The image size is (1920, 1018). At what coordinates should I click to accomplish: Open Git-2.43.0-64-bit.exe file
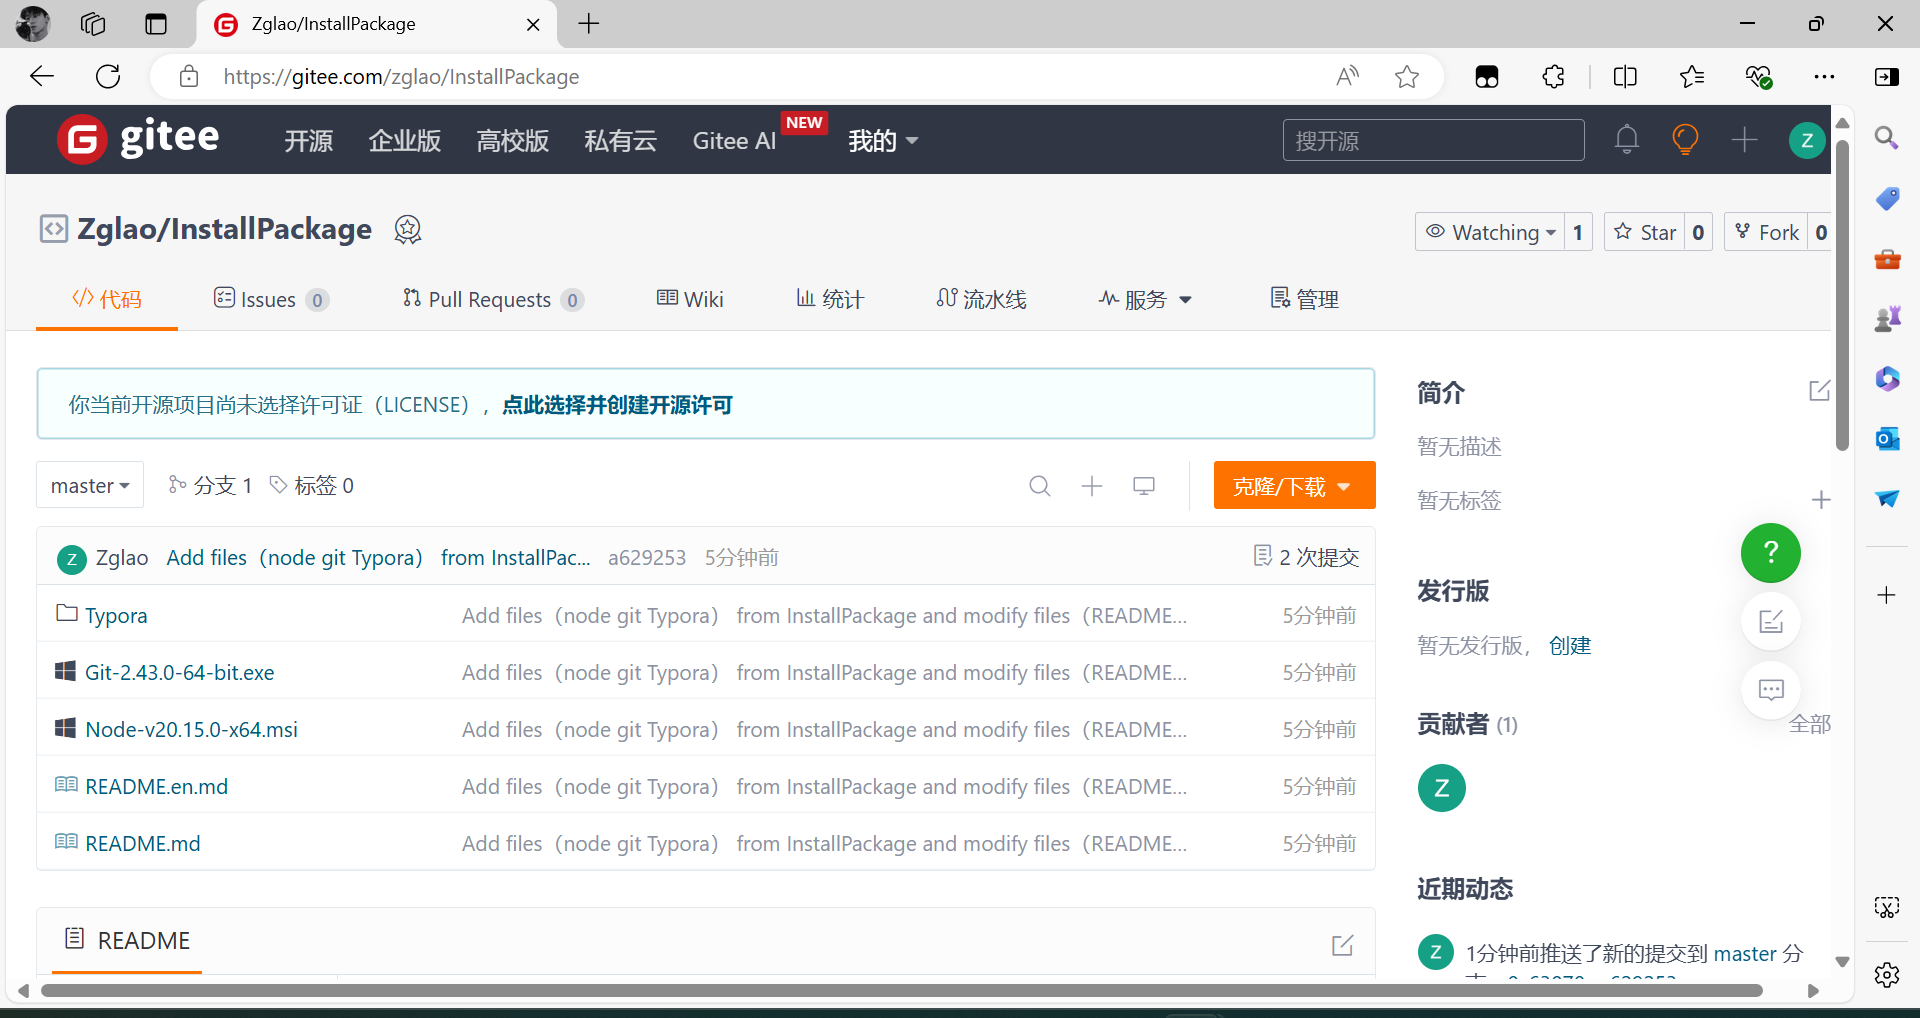180,673
